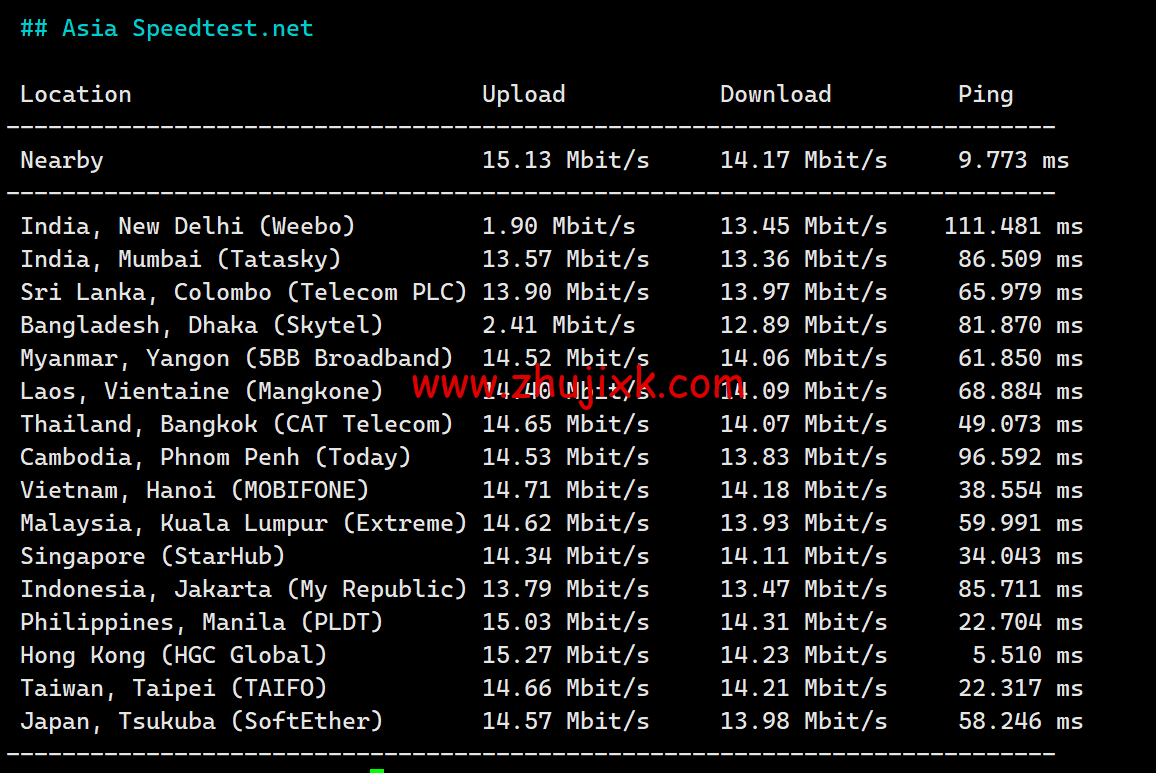Screen dimensions: 1156x773
Task: Click the Nearby row label
Action: click(x=62, y=161)
